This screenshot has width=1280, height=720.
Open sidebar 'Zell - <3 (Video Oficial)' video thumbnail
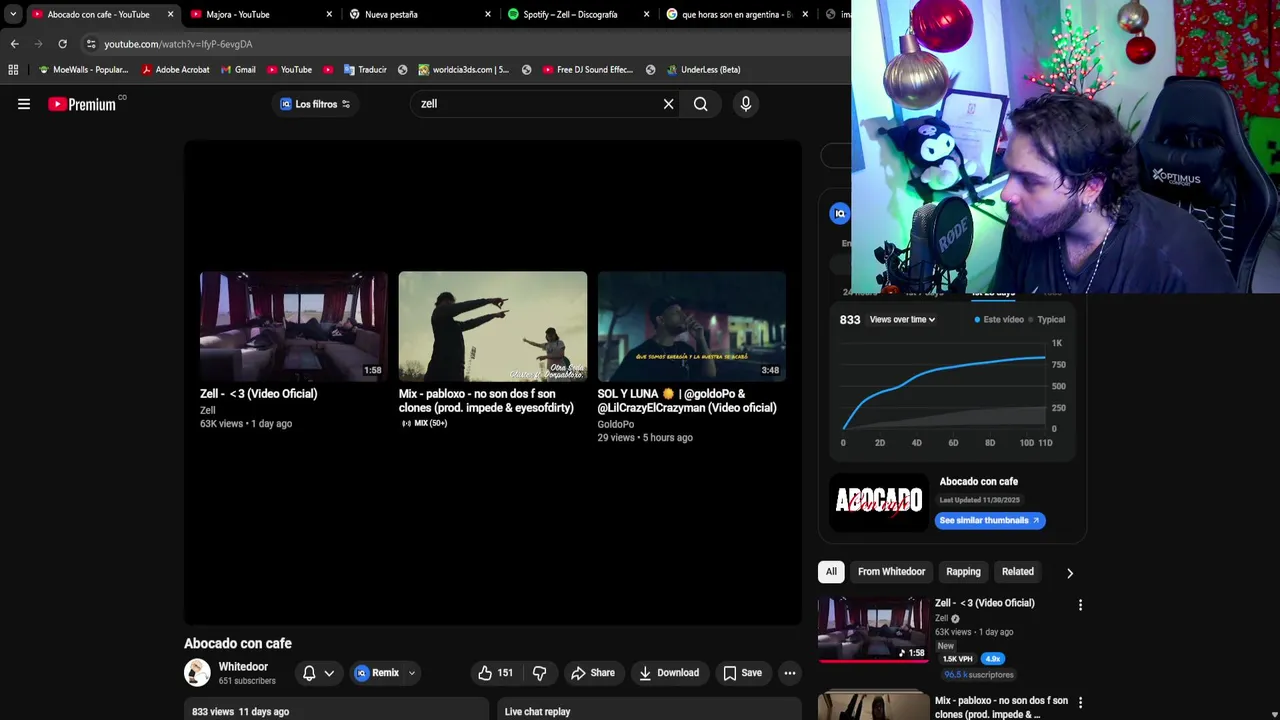[873, 630]
